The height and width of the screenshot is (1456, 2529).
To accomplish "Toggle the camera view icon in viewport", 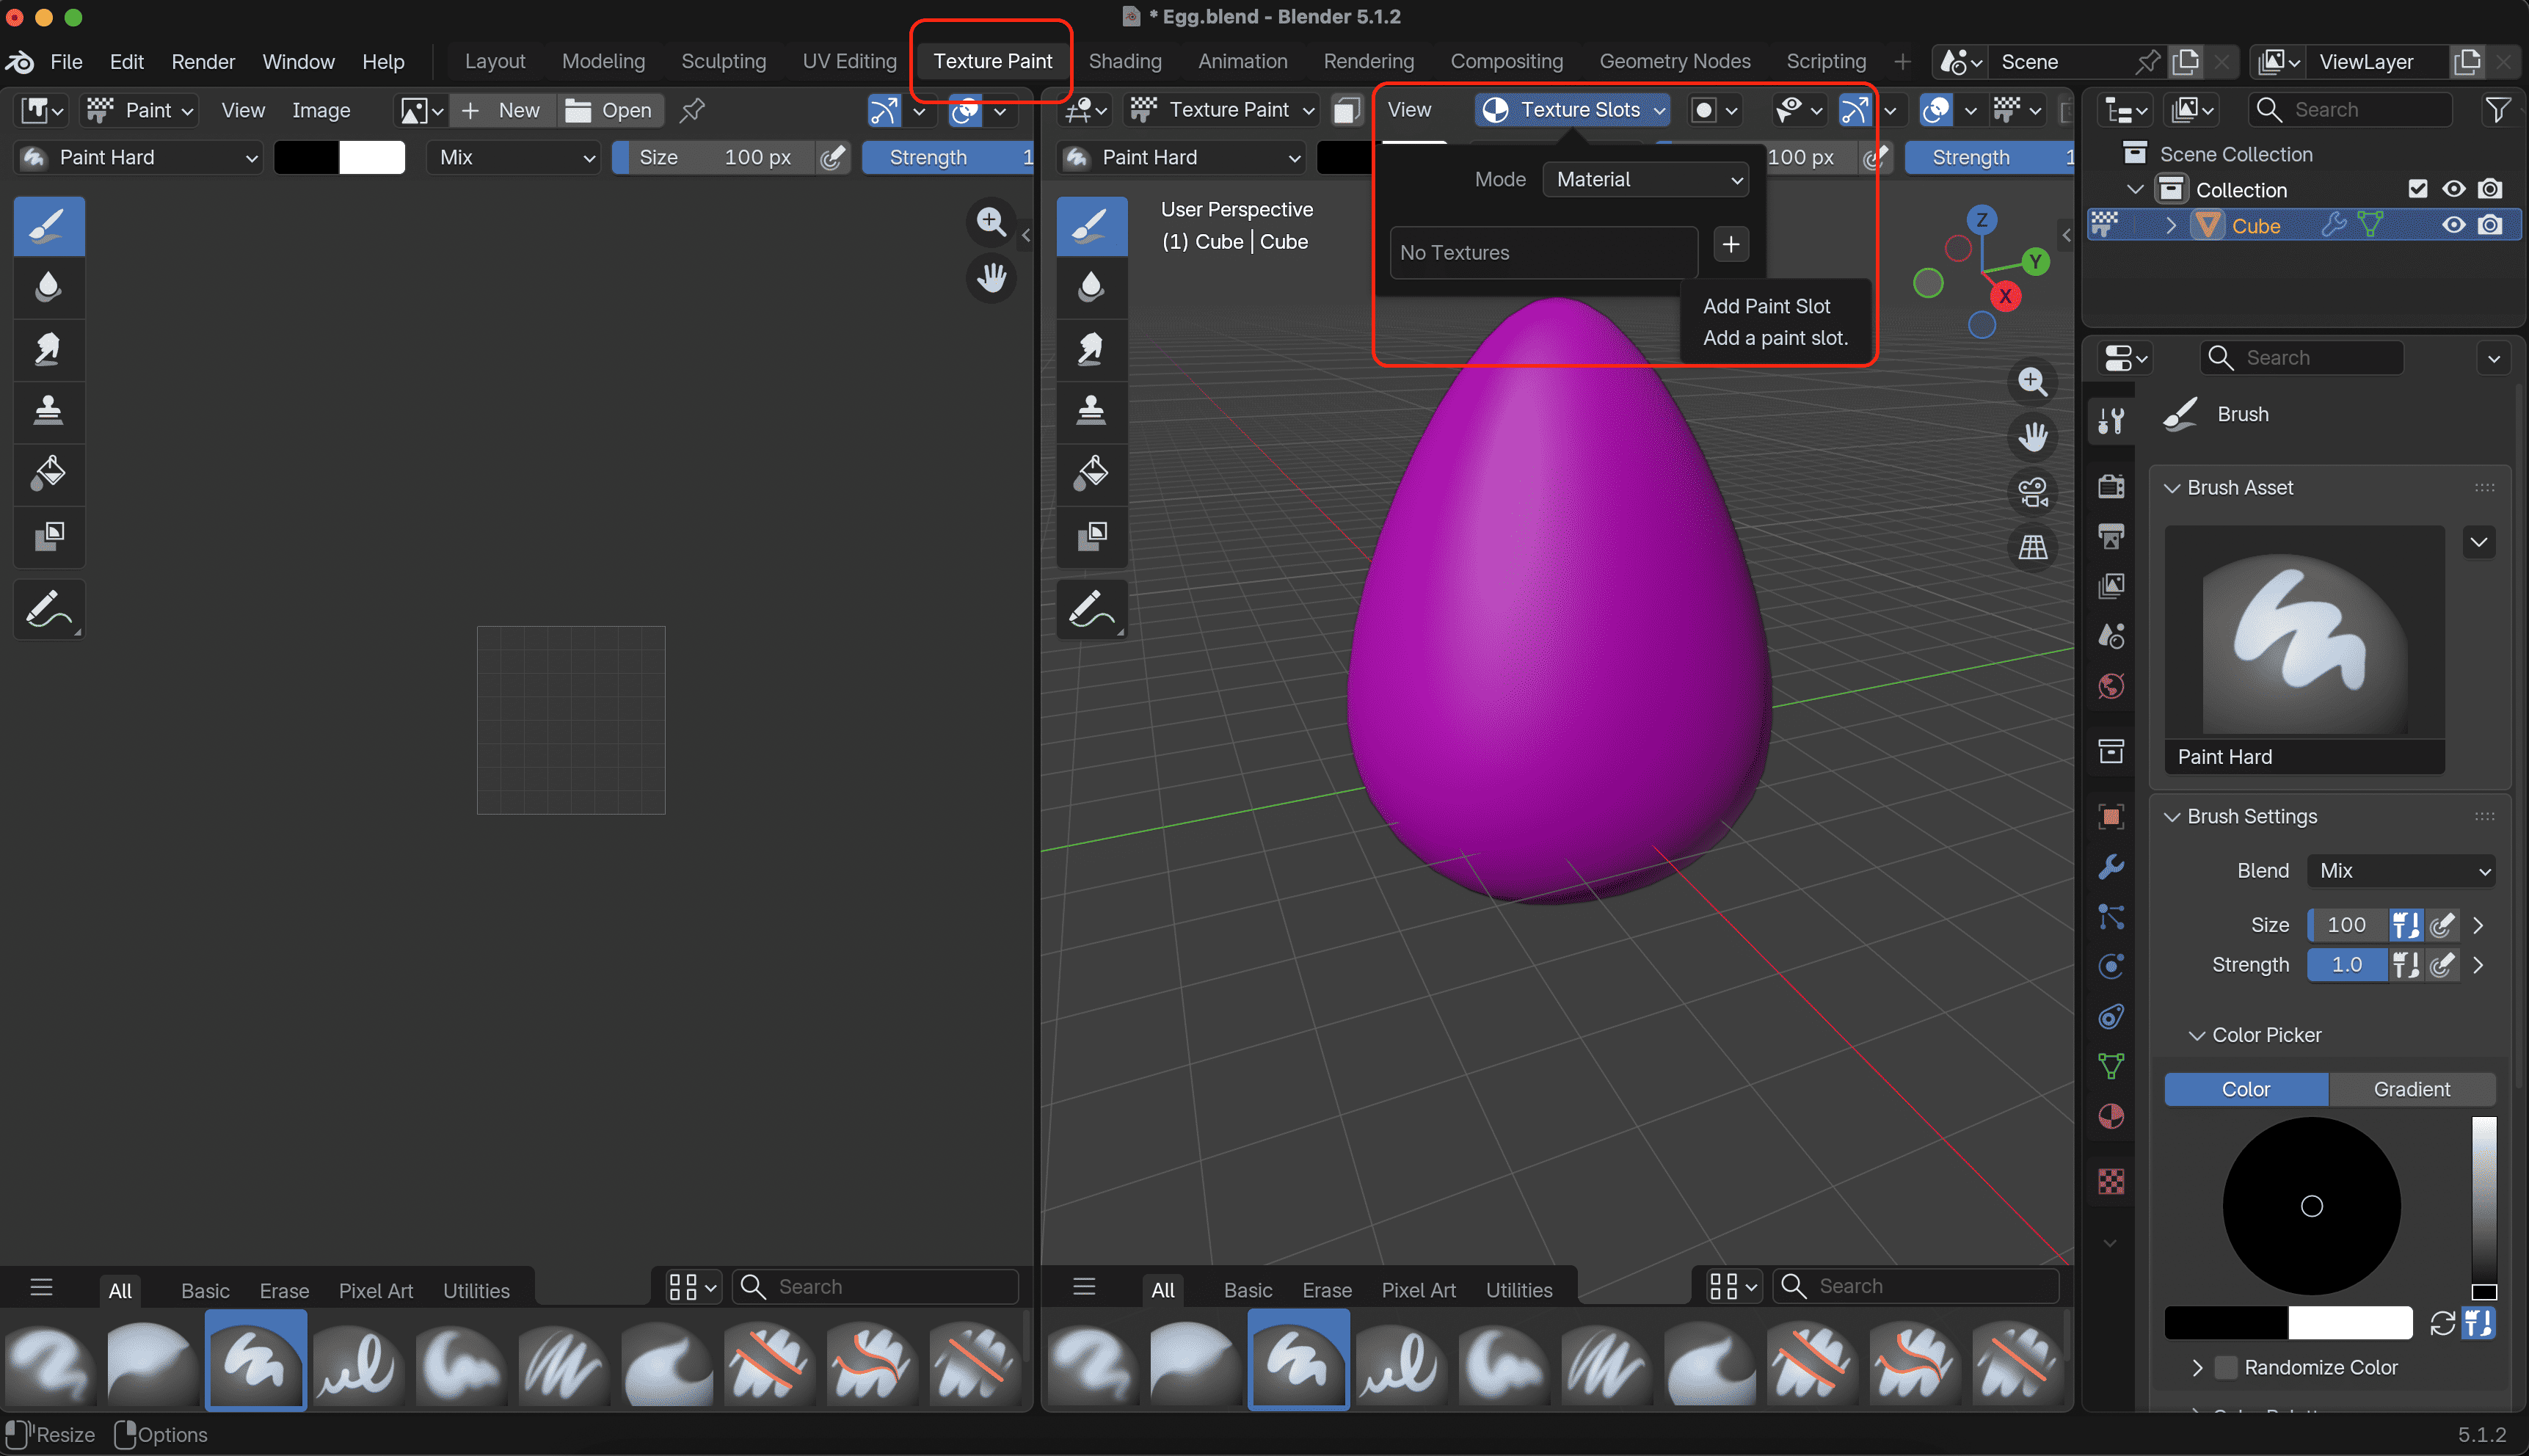I will tap(2032, 492).
